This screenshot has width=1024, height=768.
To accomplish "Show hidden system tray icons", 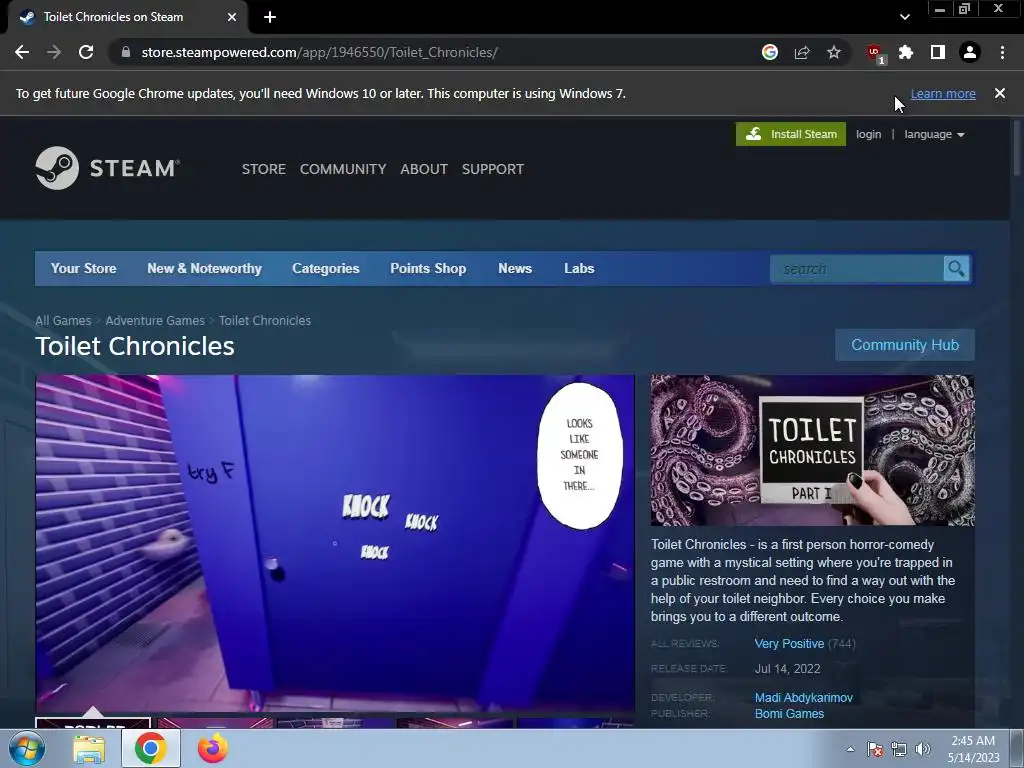I will click(850, 749).
